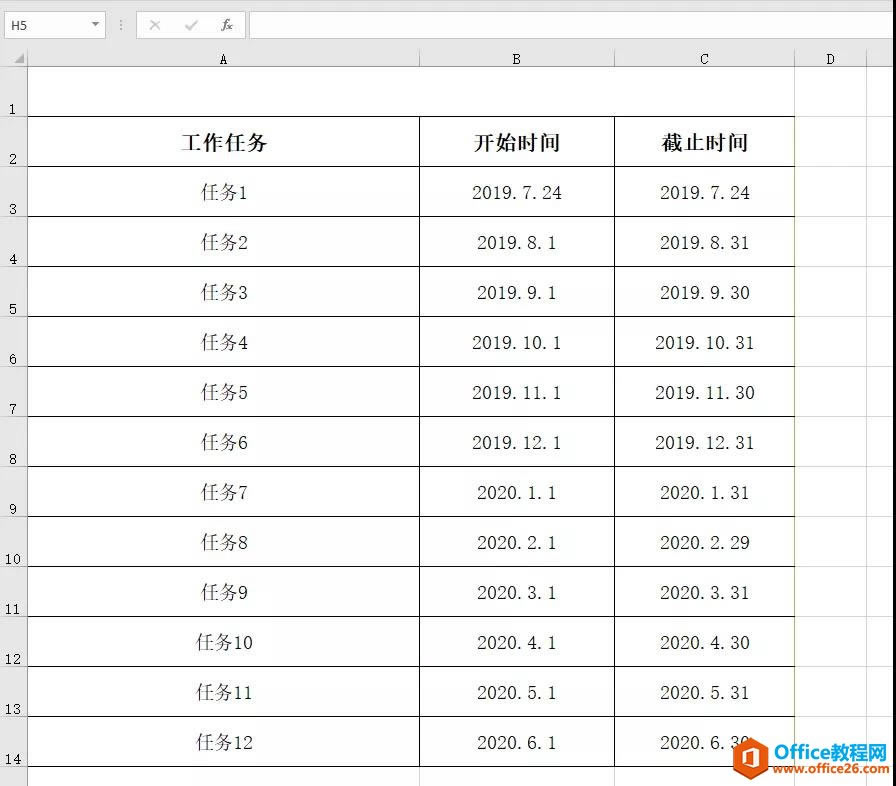The height and width of the screenshot is (786, 896).
Task: Click start date cell 2020.4.1
Action: tap(517, 641)
